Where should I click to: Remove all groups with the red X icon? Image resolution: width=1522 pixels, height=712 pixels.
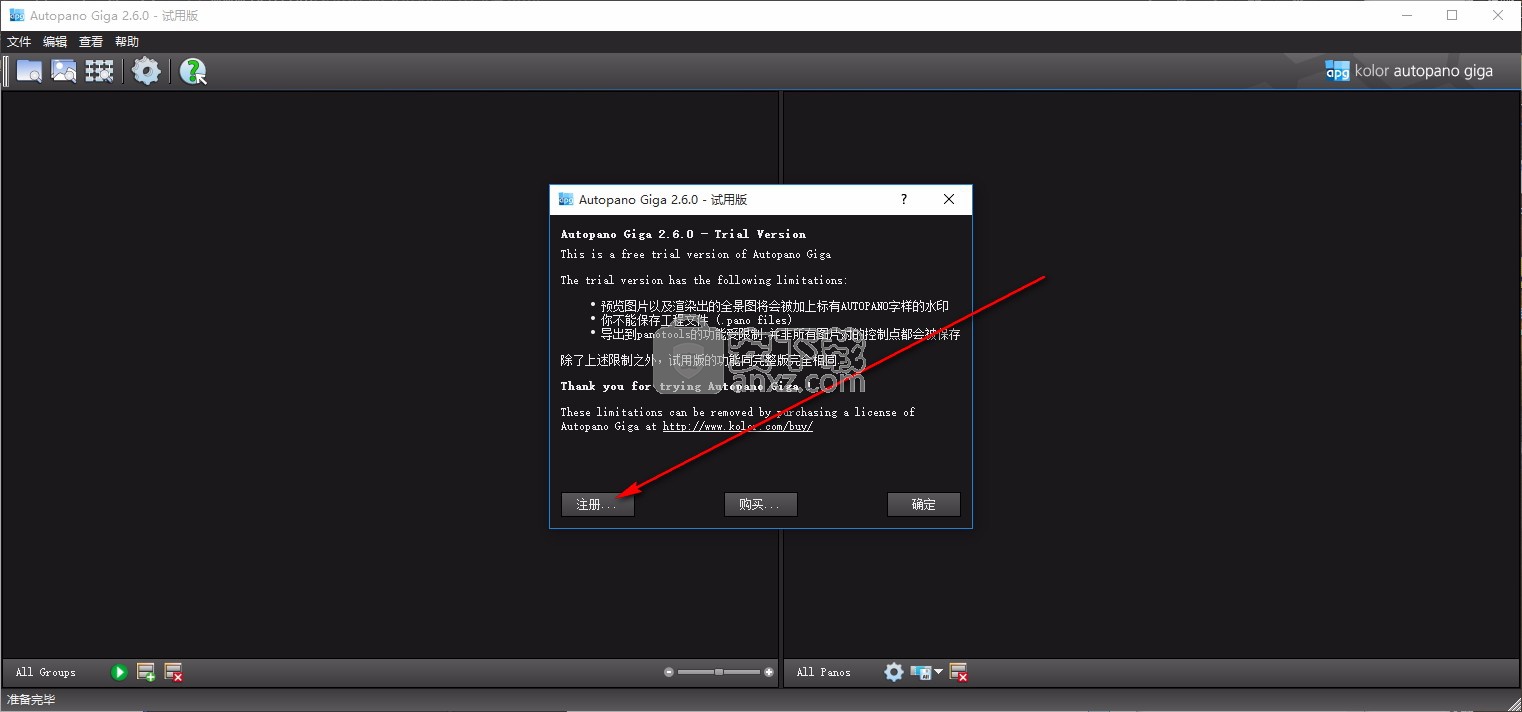[174, 673]
